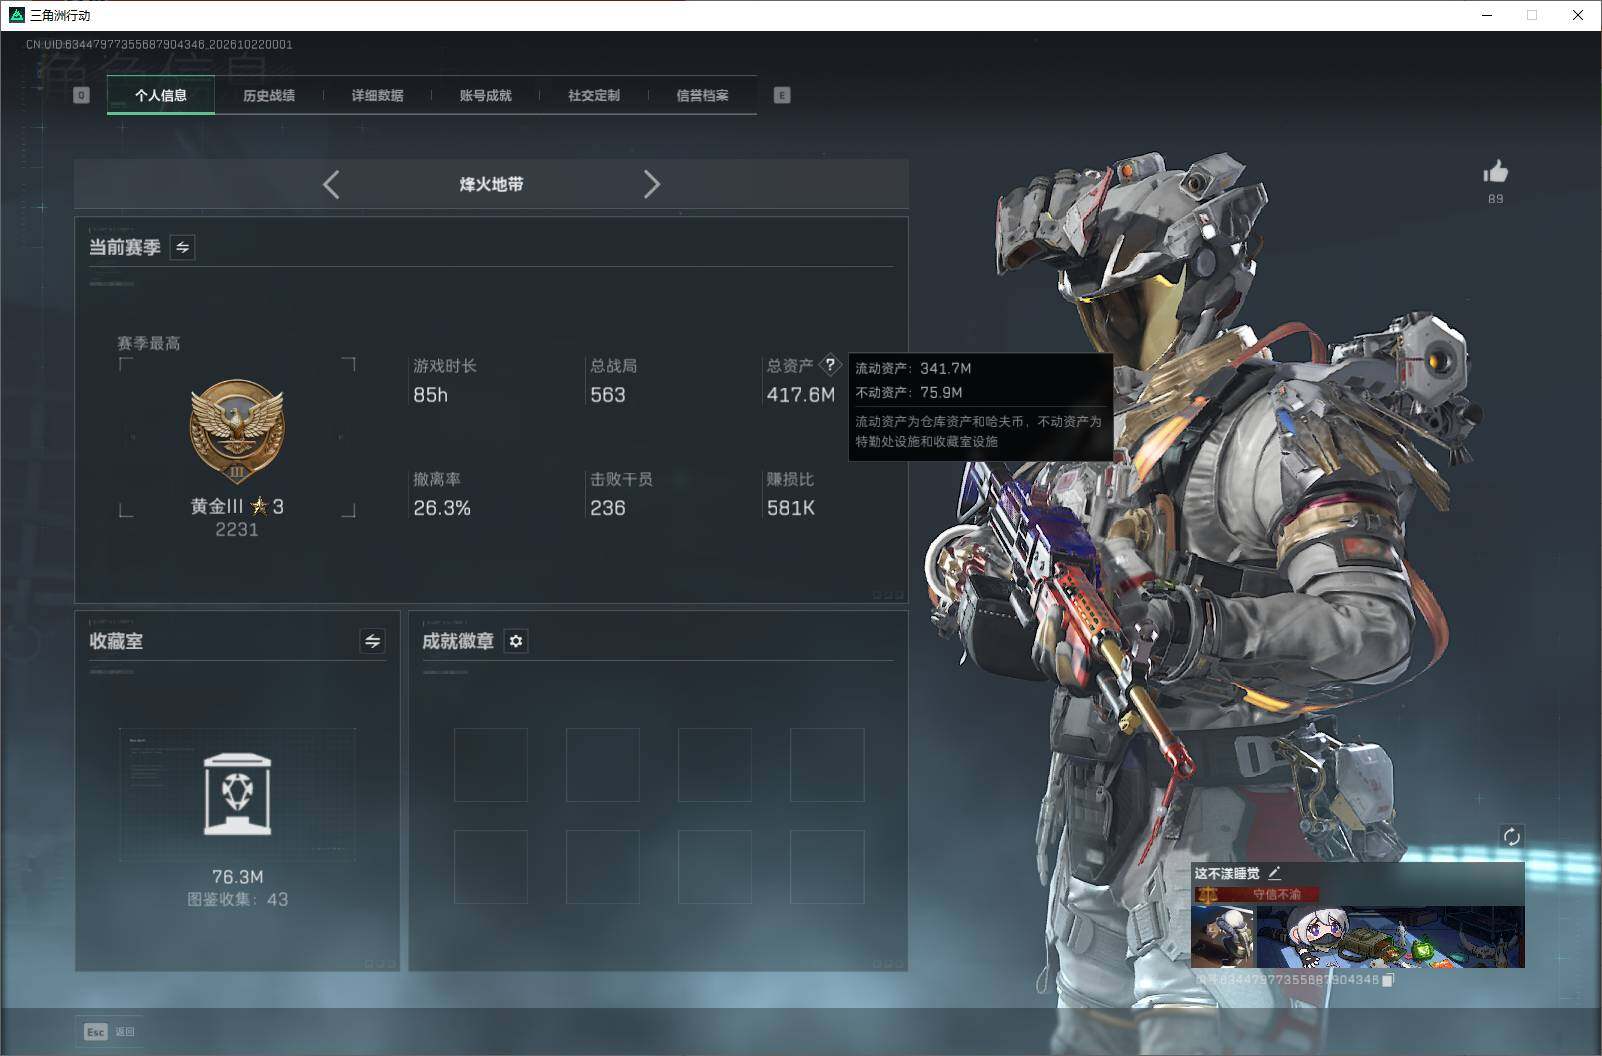Open the 信誉档案 tab
Viewport: 1602px width, 1056px height.
click(702, 95)
